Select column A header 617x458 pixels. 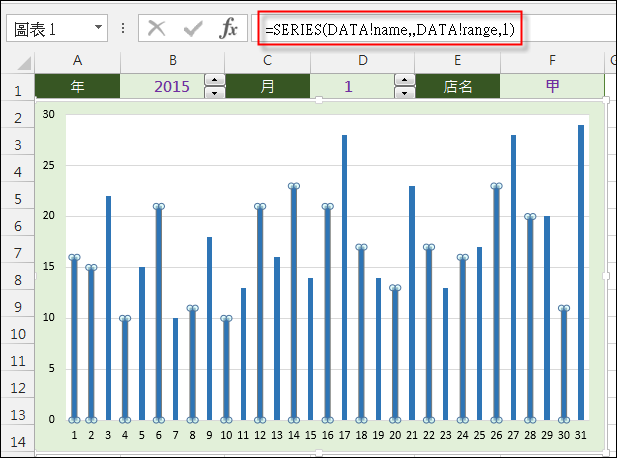coord(78,61)
